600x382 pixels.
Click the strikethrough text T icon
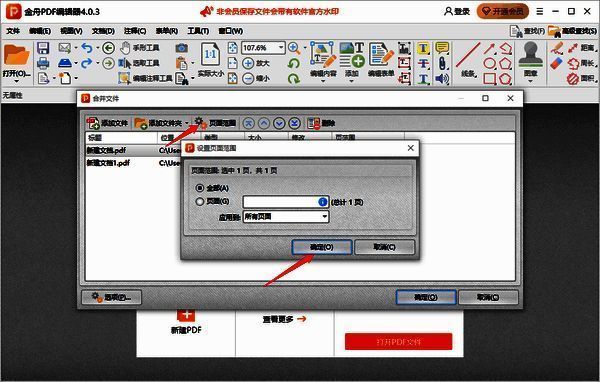pyautogui.click(x=423, y=64)
